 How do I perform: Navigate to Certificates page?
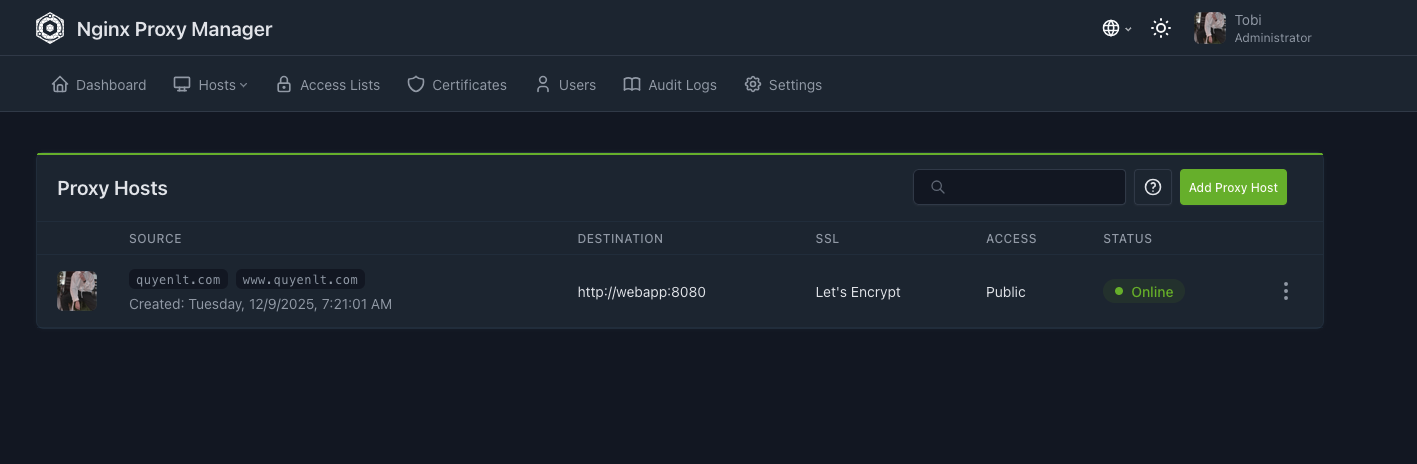point(457,85)
